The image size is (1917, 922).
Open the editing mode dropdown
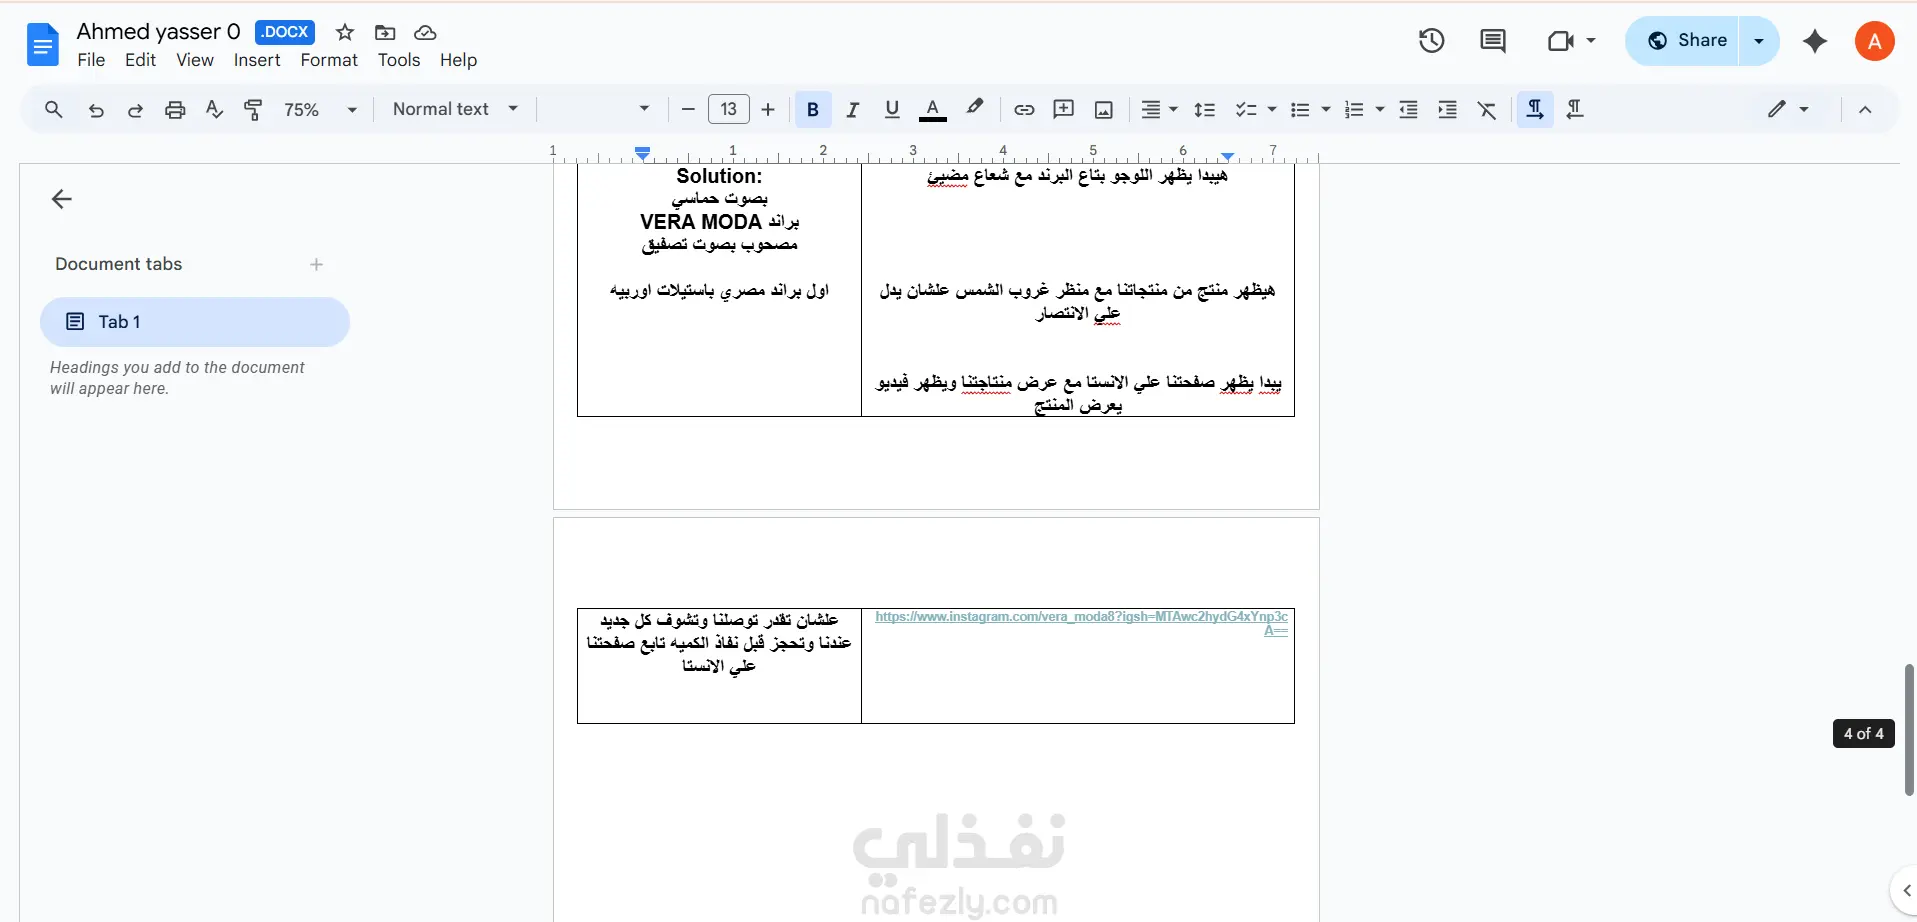1789,110
